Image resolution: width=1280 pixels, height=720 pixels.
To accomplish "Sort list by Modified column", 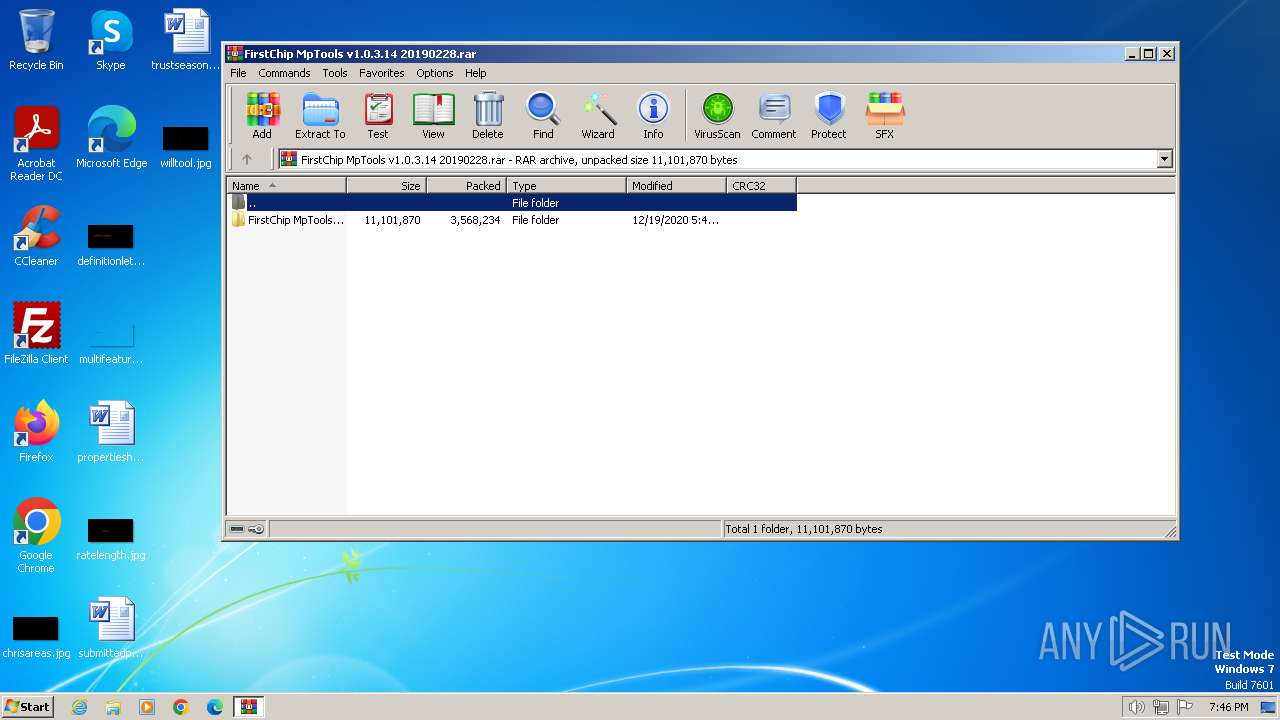I will pyautogui.click(x=677, y=186).
